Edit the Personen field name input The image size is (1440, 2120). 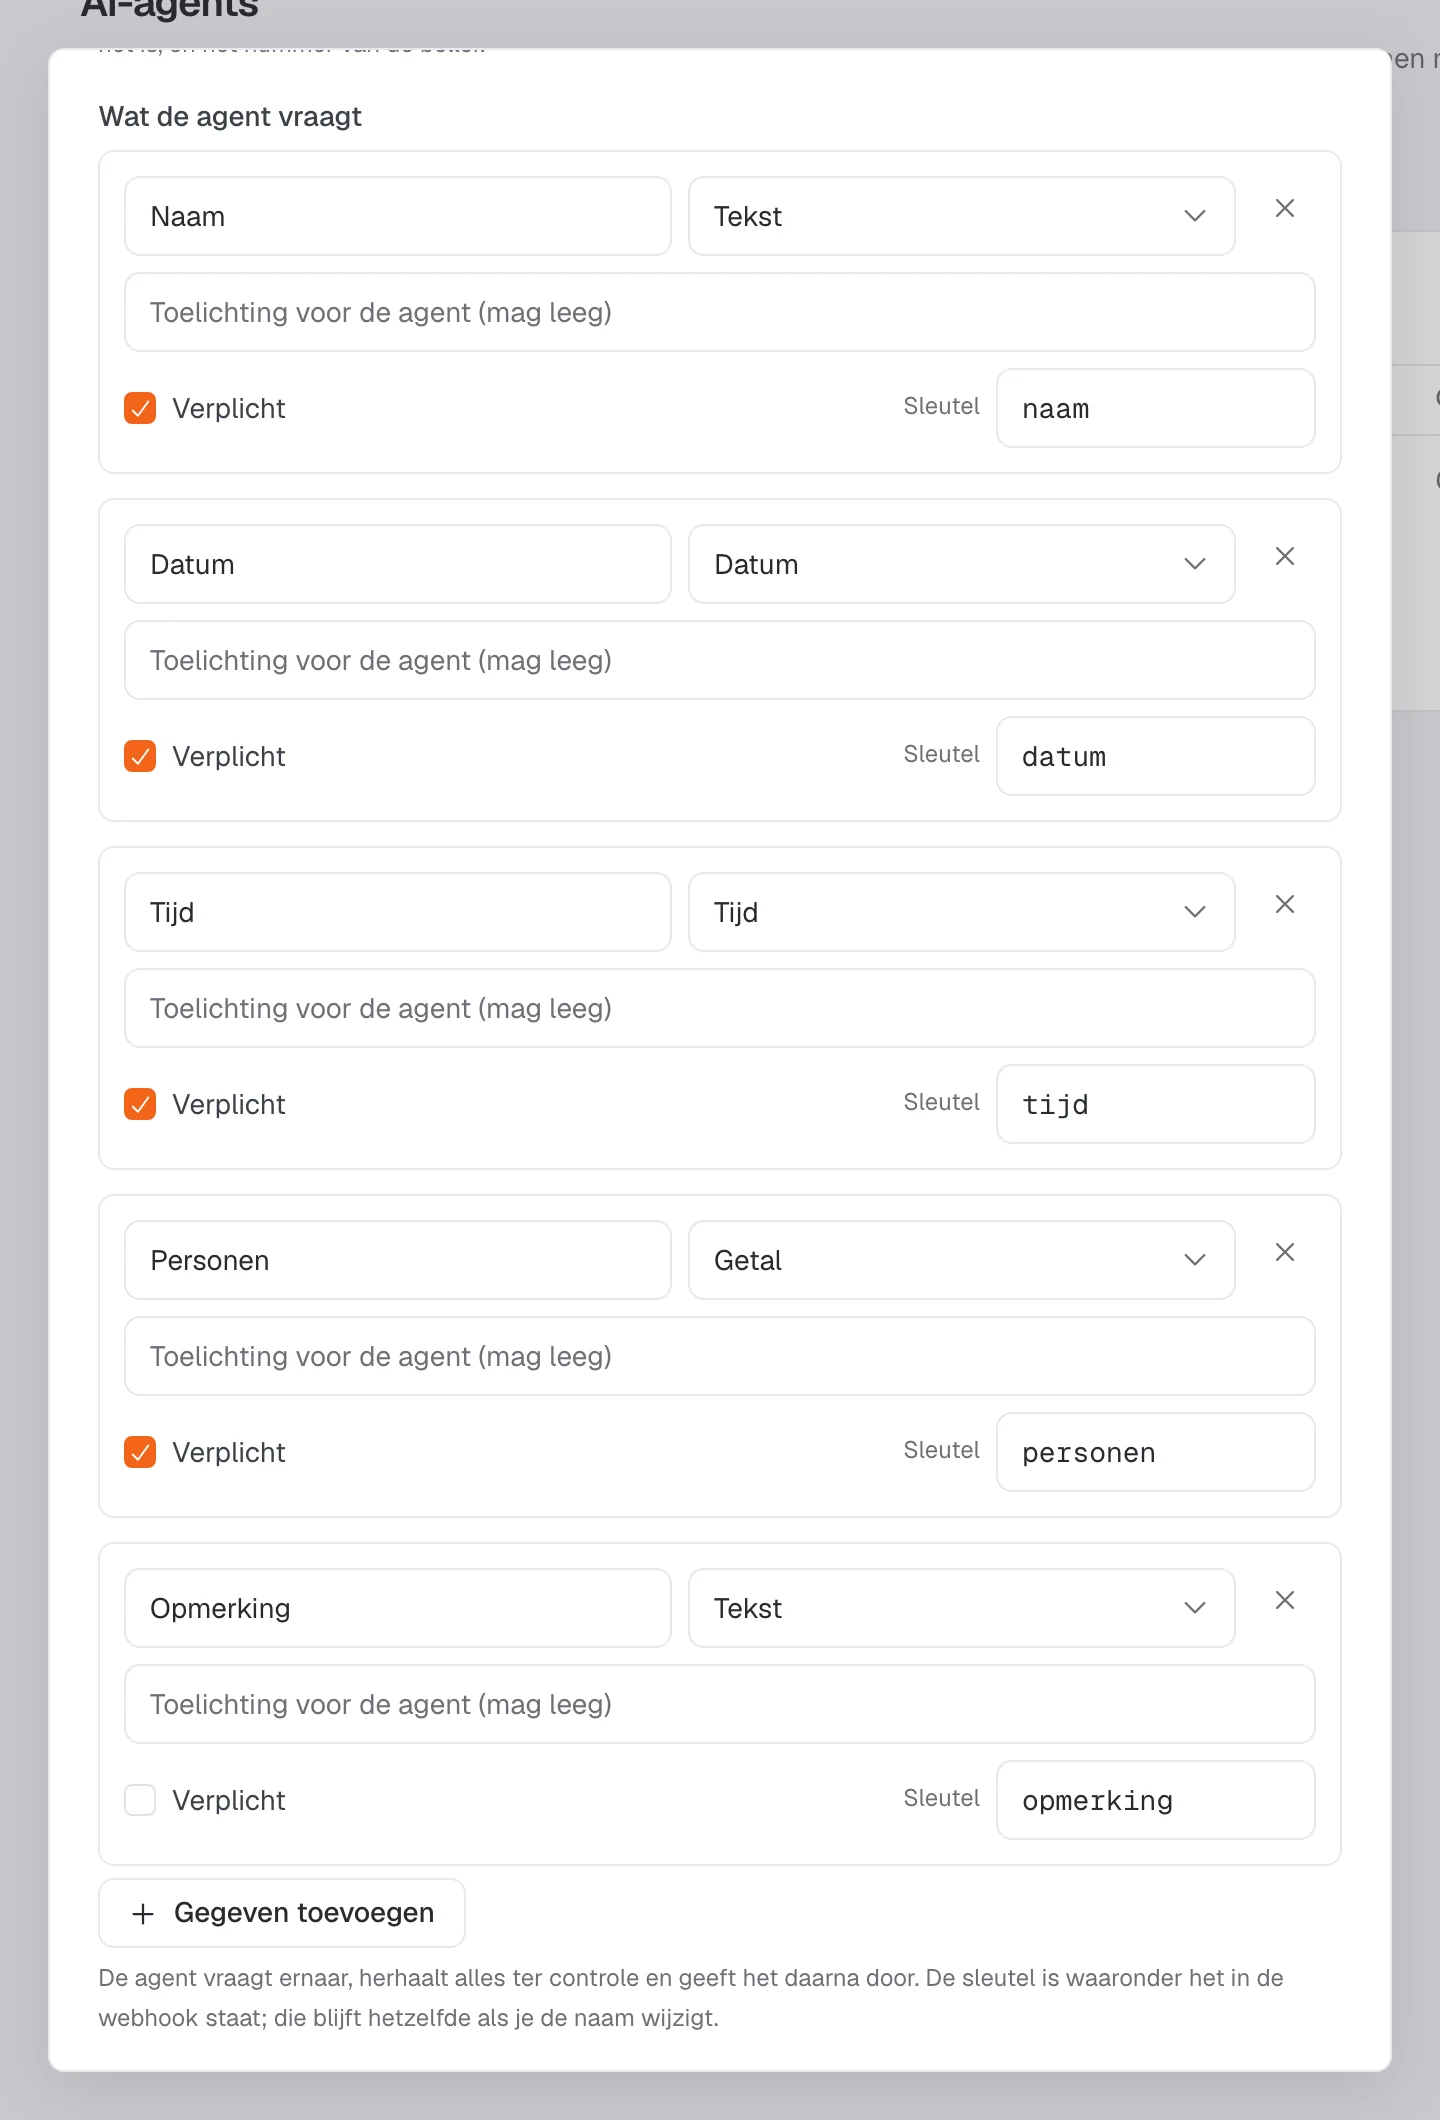tap(398, 1260)
